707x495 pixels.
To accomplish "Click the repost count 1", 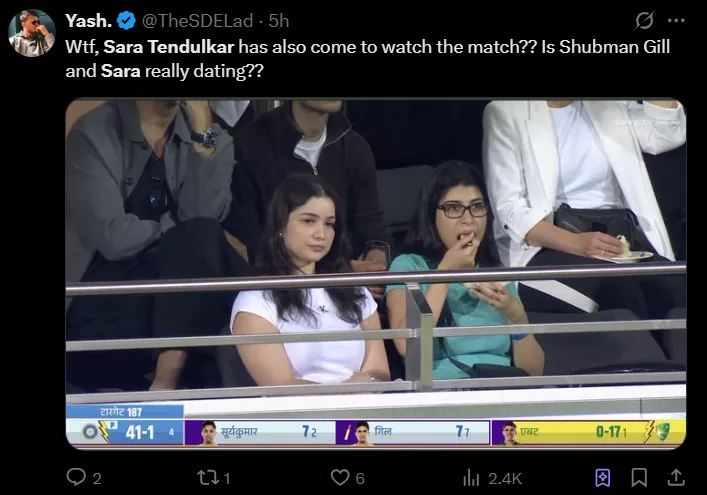I will pos(227,478).
